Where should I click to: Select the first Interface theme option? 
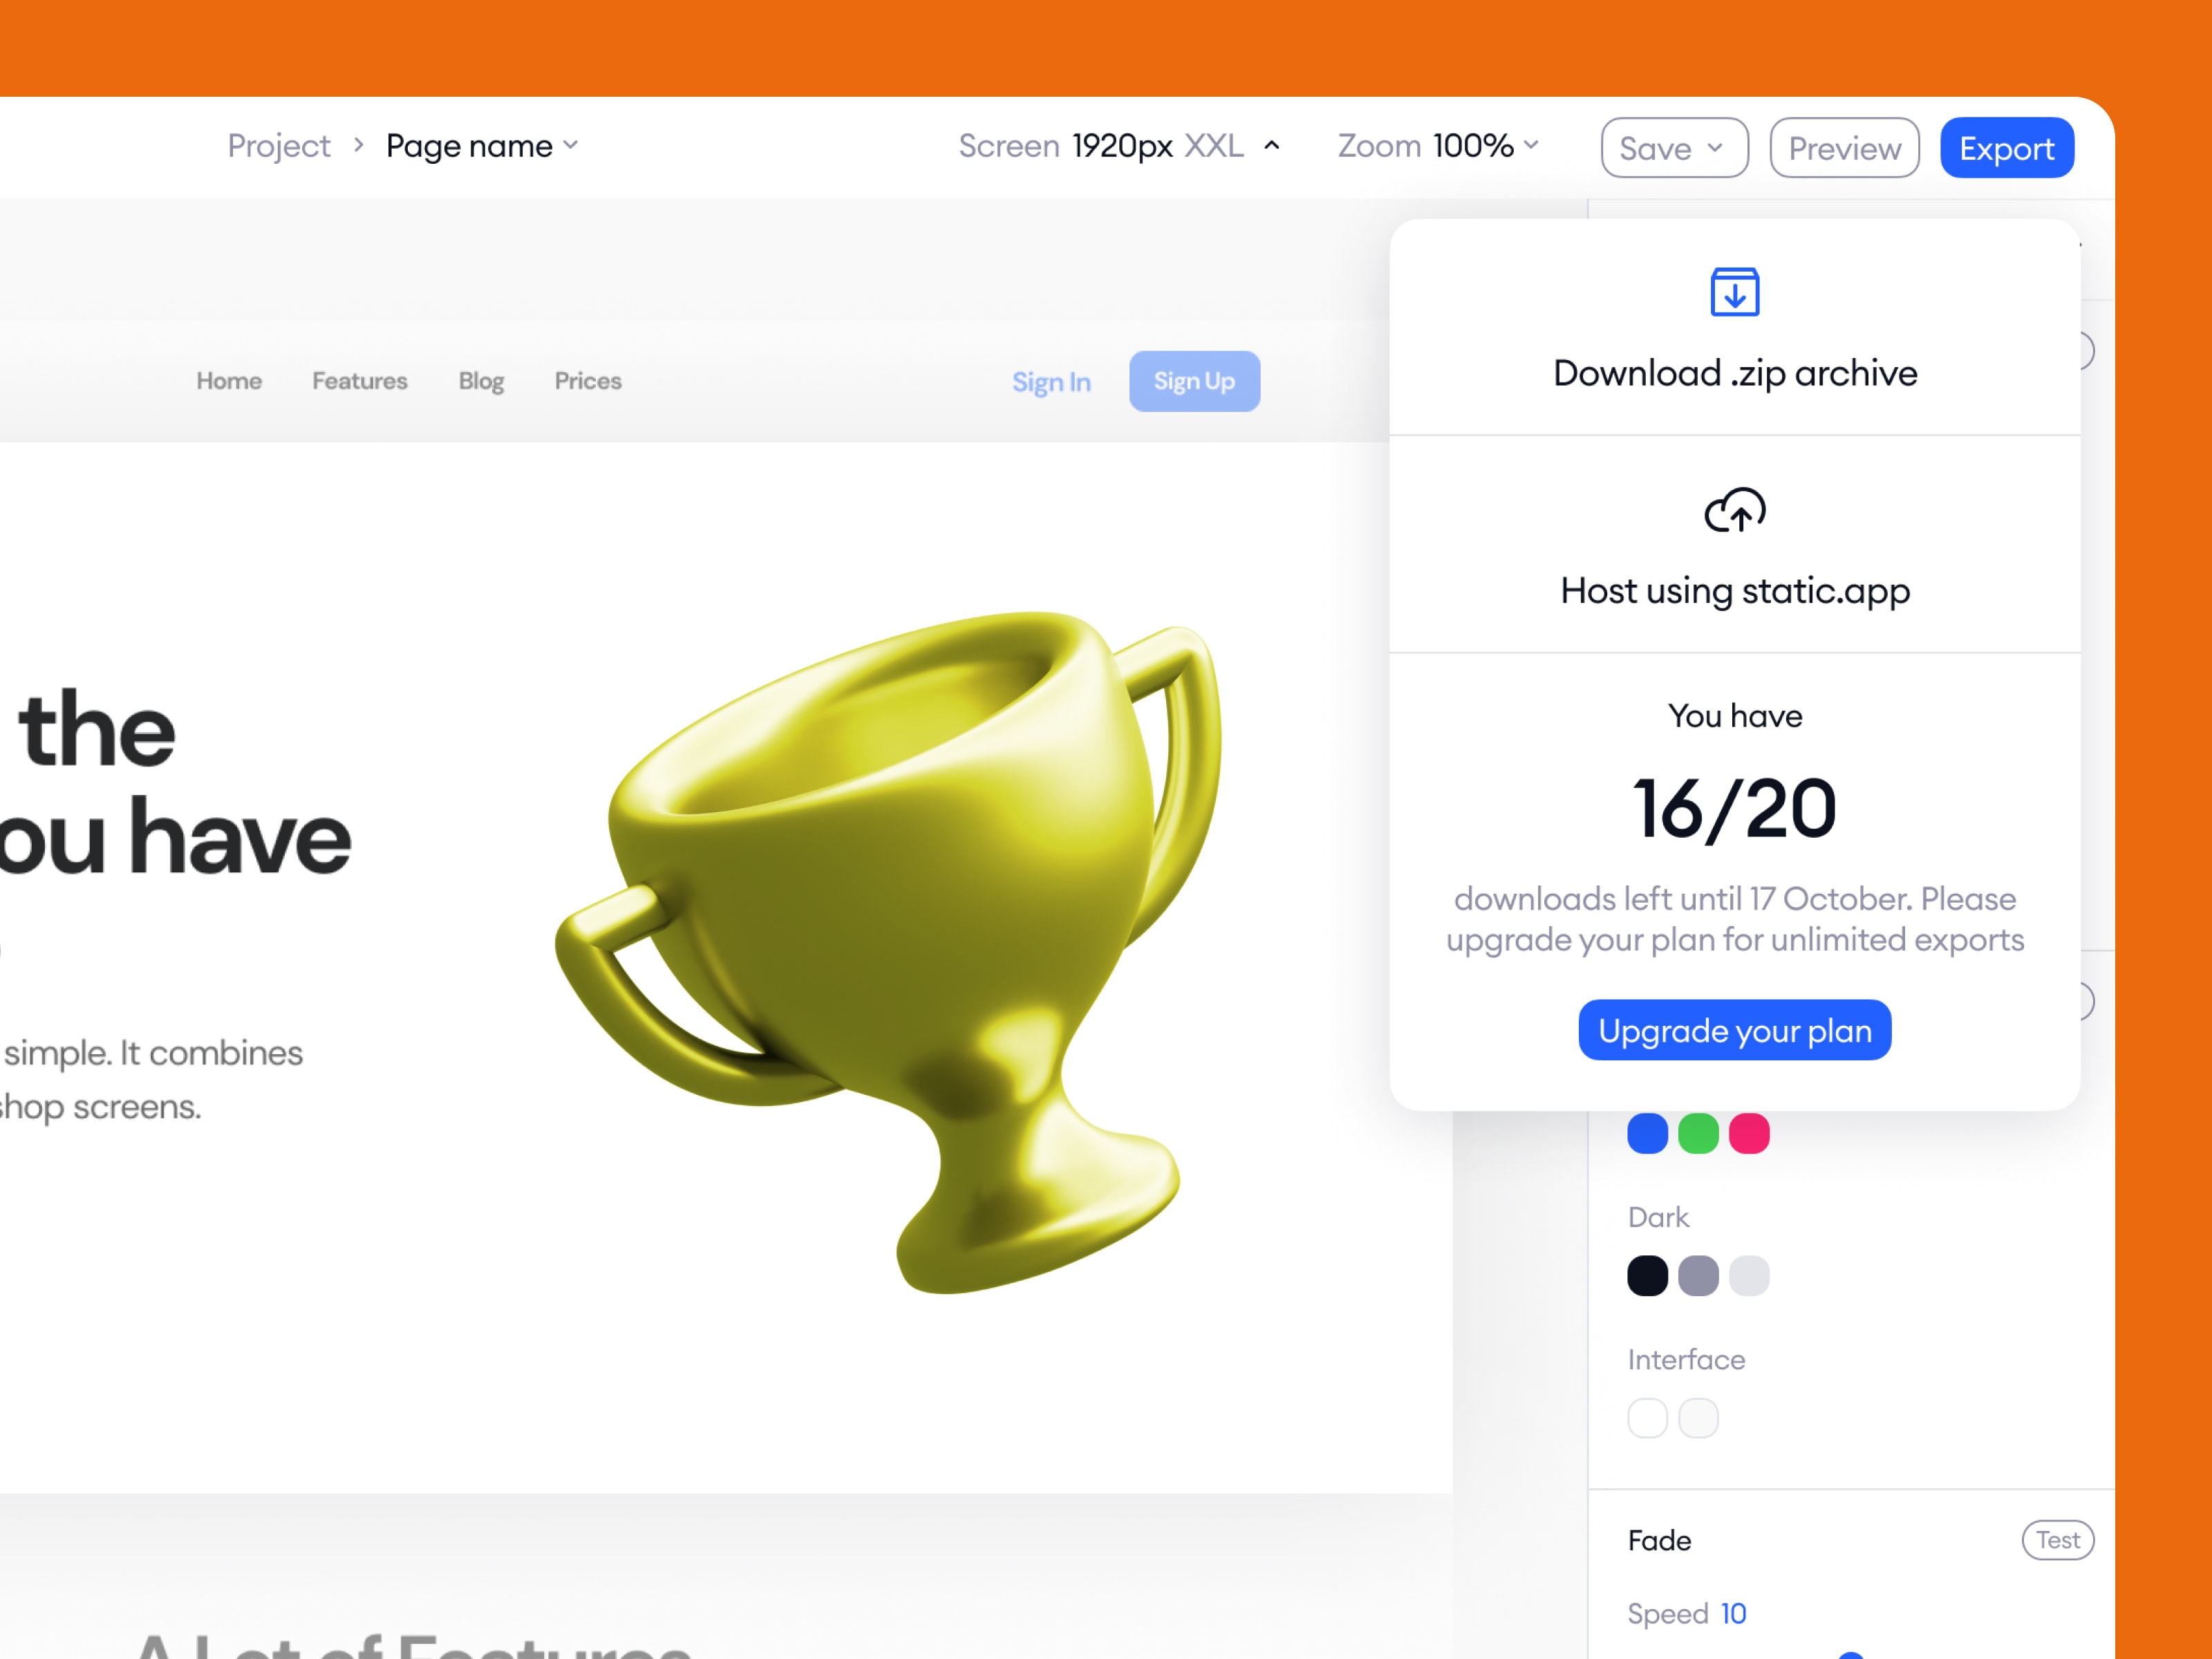click(x=1647, y=1417)
